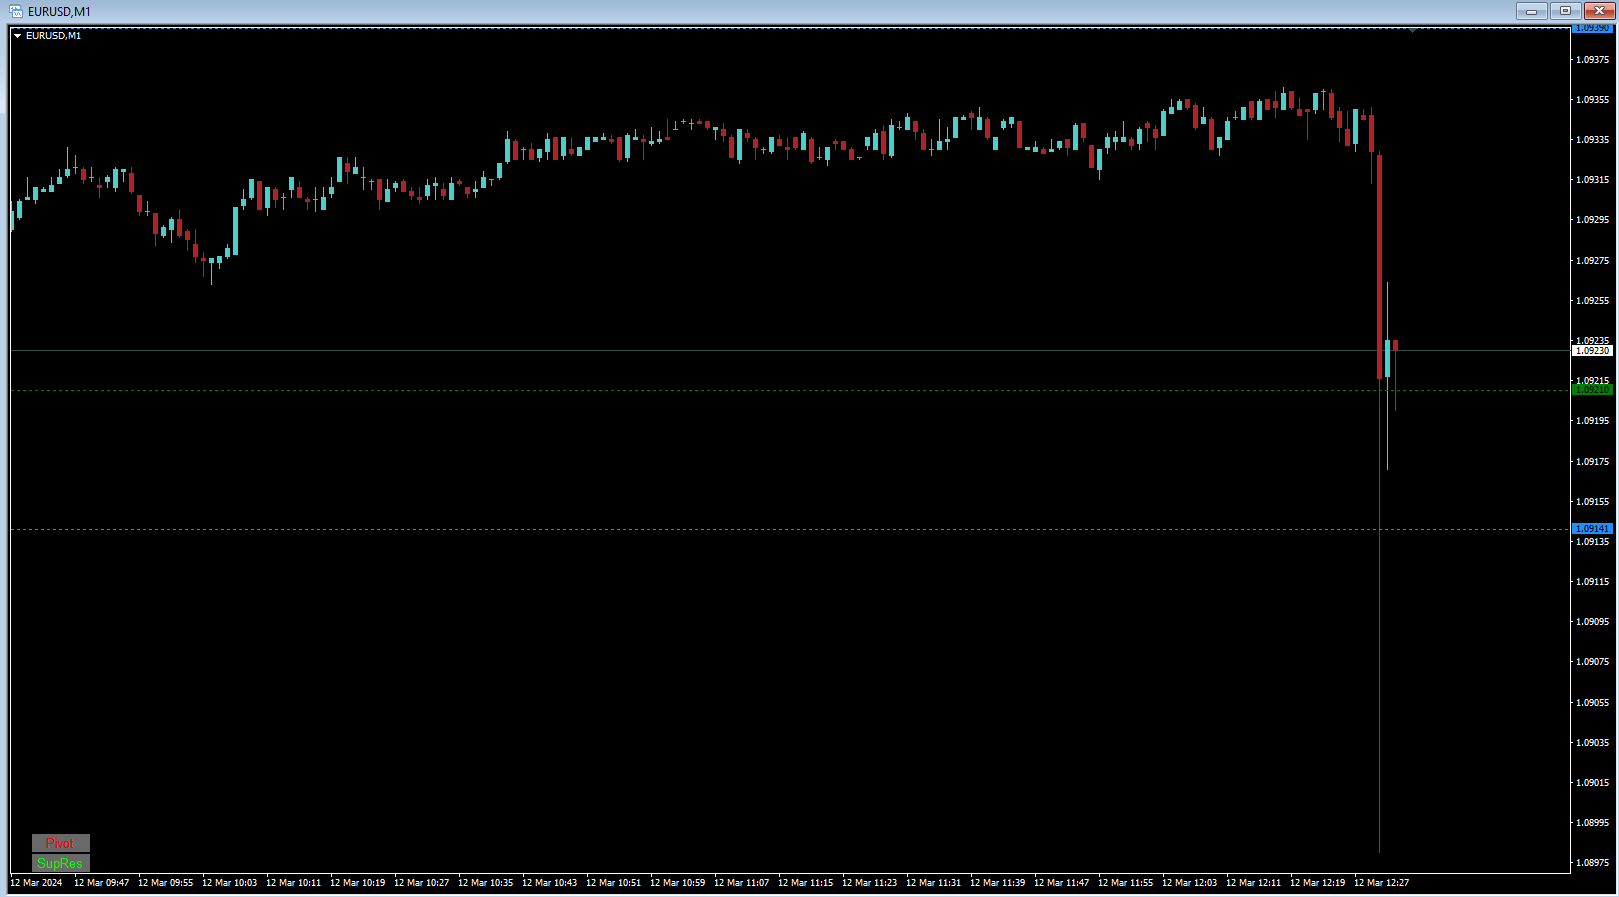Image resolution: width=1619 pixels, height=897 pixels.
Task: Click the blue 1.09141 price label
Action: point(1592,528)
